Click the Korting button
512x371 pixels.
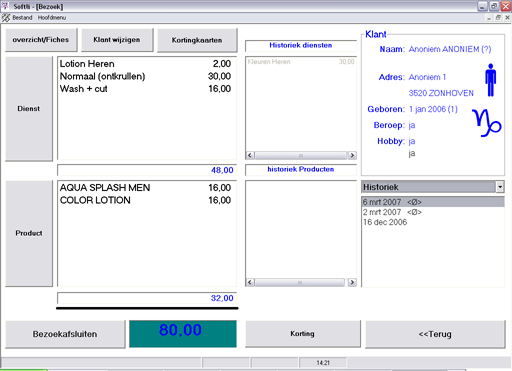302,334
